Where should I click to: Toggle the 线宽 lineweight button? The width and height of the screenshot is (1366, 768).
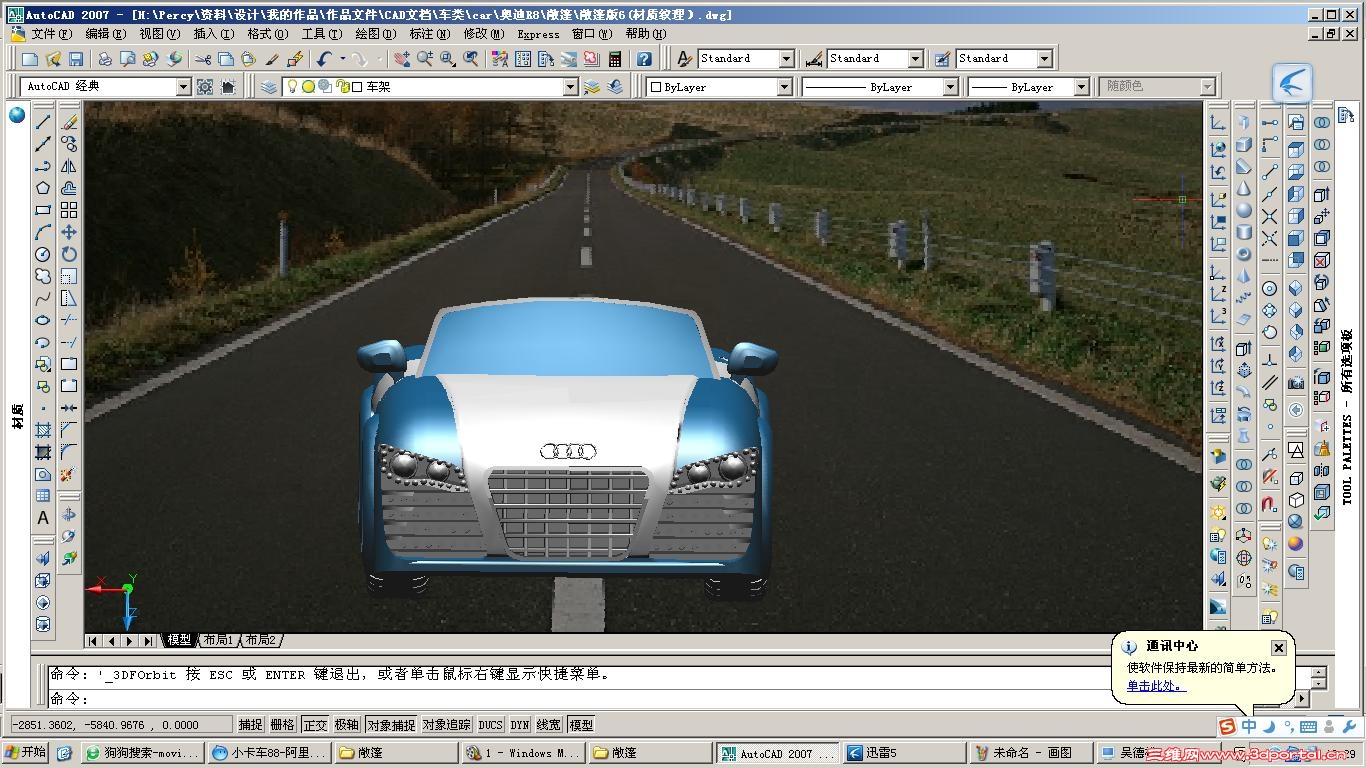point(549,725)
